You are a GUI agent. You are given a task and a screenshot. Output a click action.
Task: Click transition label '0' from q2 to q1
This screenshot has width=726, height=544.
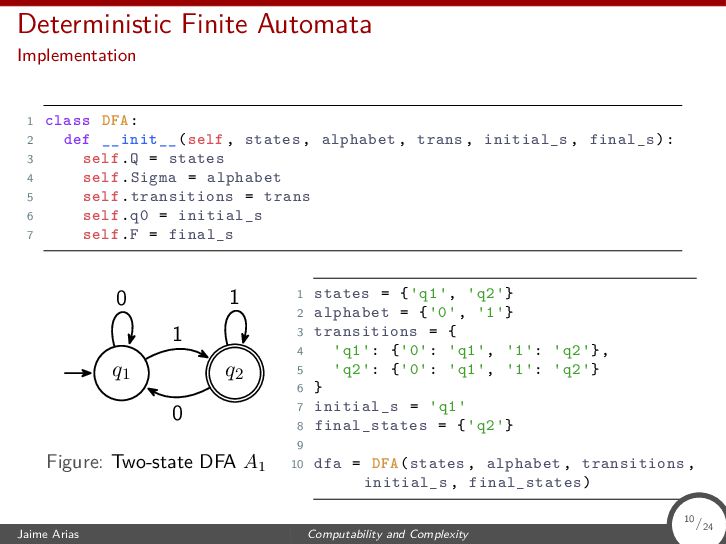(177, 413)
